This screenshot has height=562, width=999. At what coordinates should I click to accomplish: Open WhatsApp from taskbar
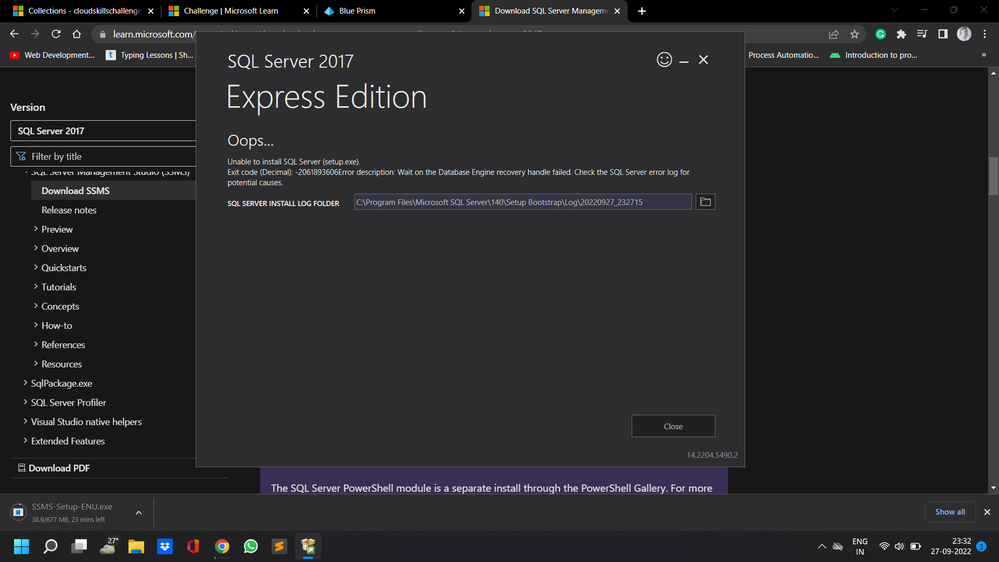tap(250, 546)
